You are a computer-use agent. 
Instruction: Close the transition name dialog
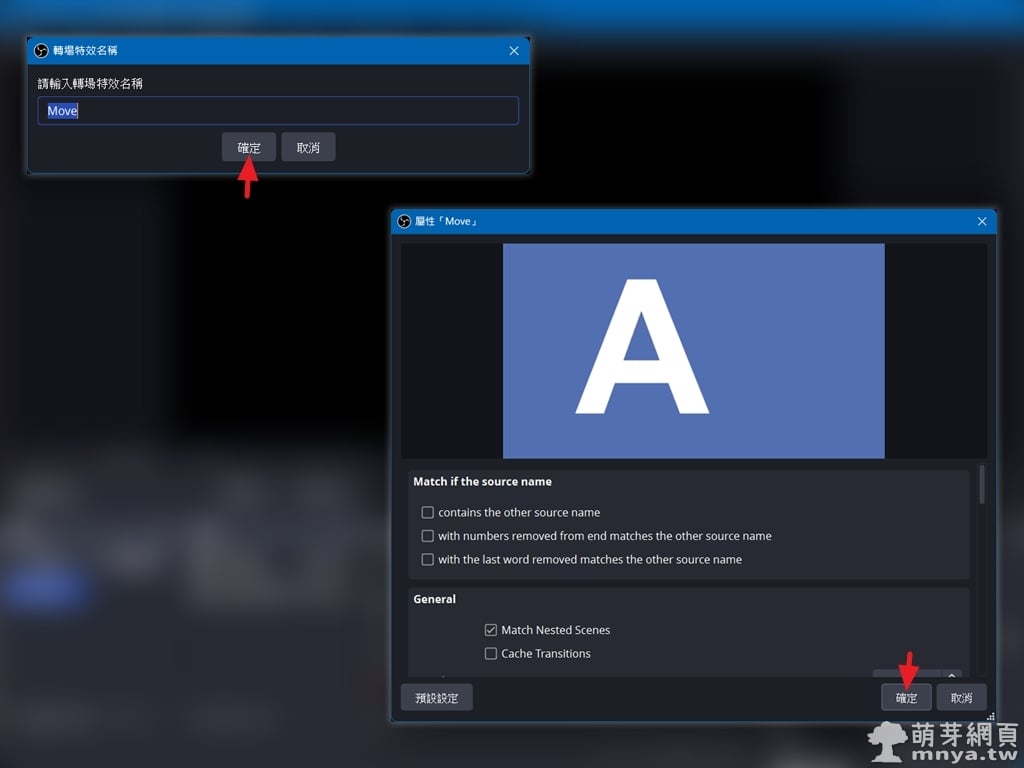[514, 51]
